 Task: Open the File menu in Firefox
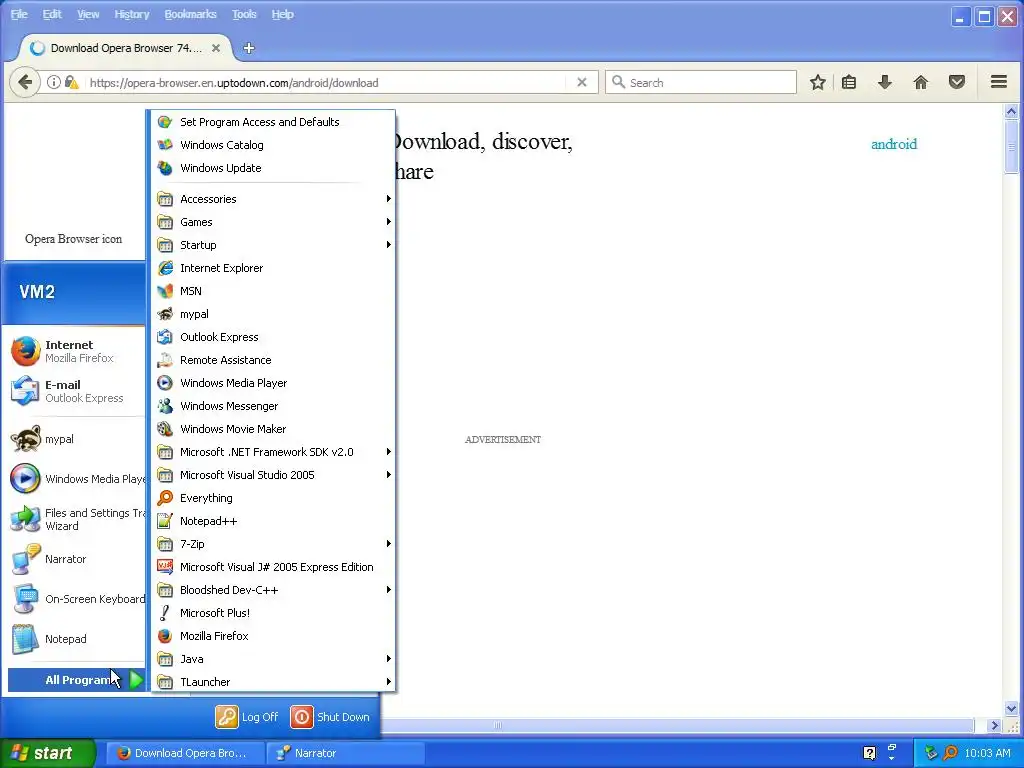(19, 14)
